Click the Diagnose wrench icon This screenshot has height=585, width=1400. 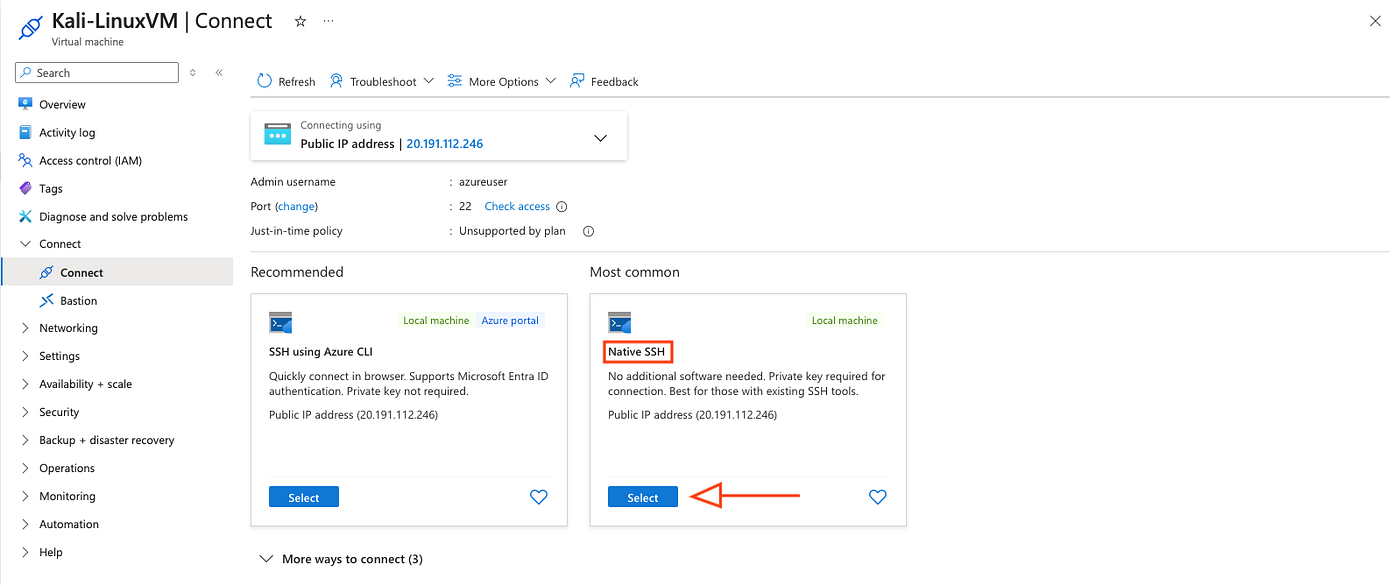coord(25,216)
